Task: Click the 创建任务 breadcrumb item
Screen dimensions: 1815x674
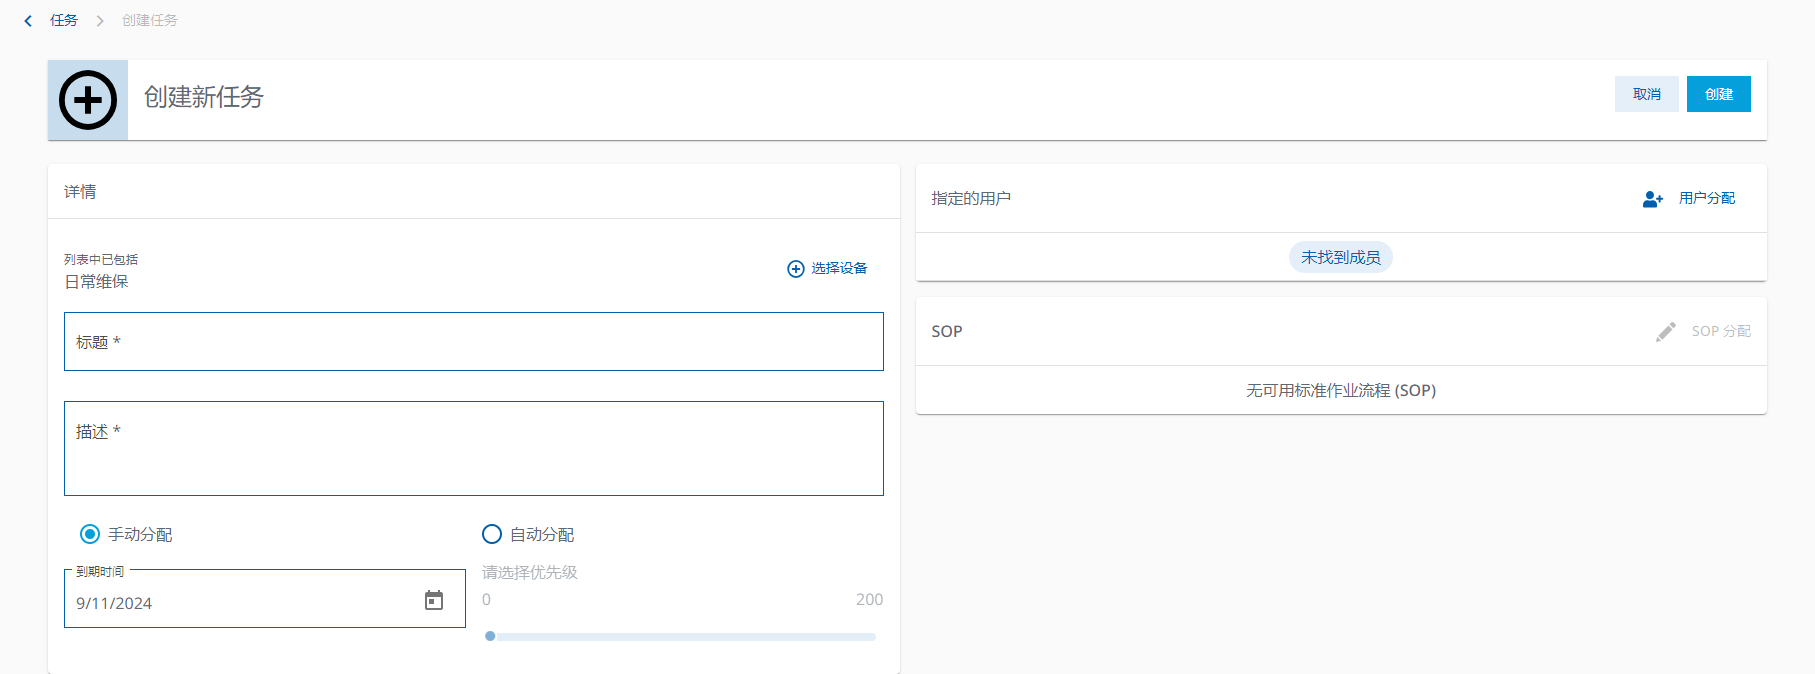Action: click(150, 21)
